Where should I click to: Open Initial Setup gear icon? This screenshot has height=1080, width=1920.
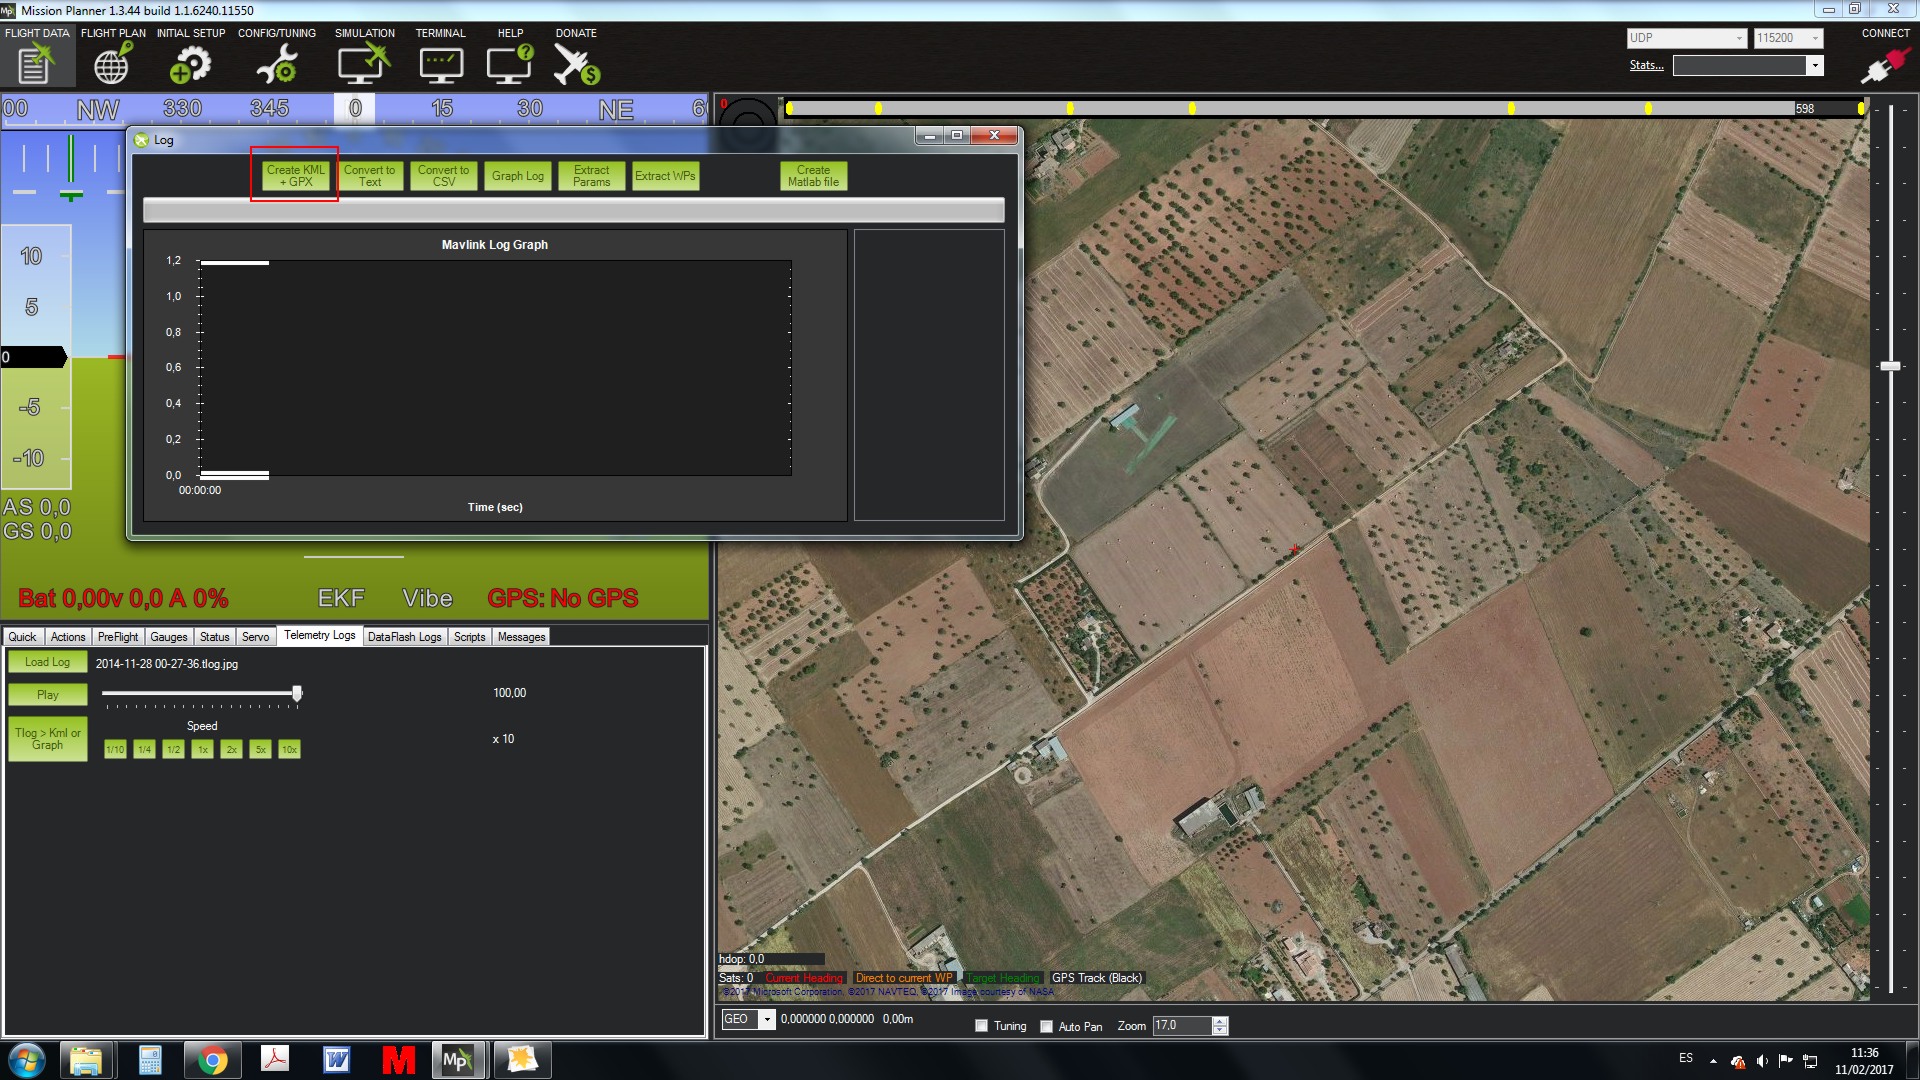pyautogui.click(x=190, y=65)
